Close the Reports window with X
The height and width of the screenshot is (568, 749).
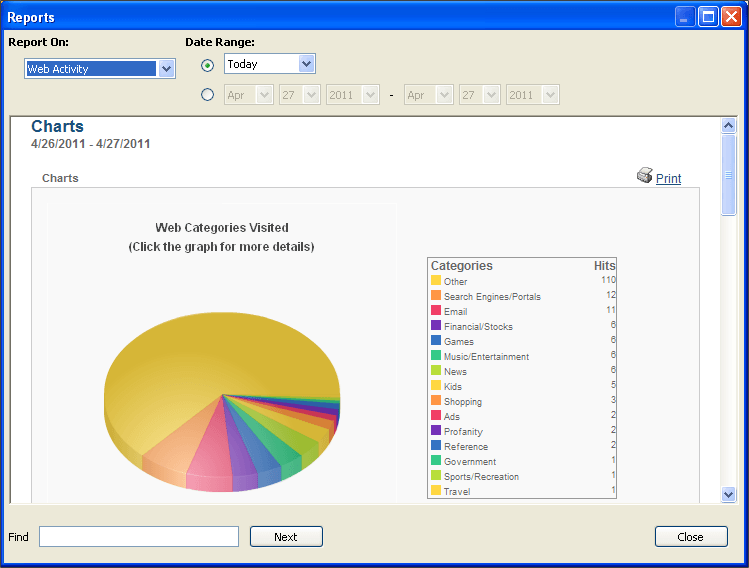tap(731, 17)
